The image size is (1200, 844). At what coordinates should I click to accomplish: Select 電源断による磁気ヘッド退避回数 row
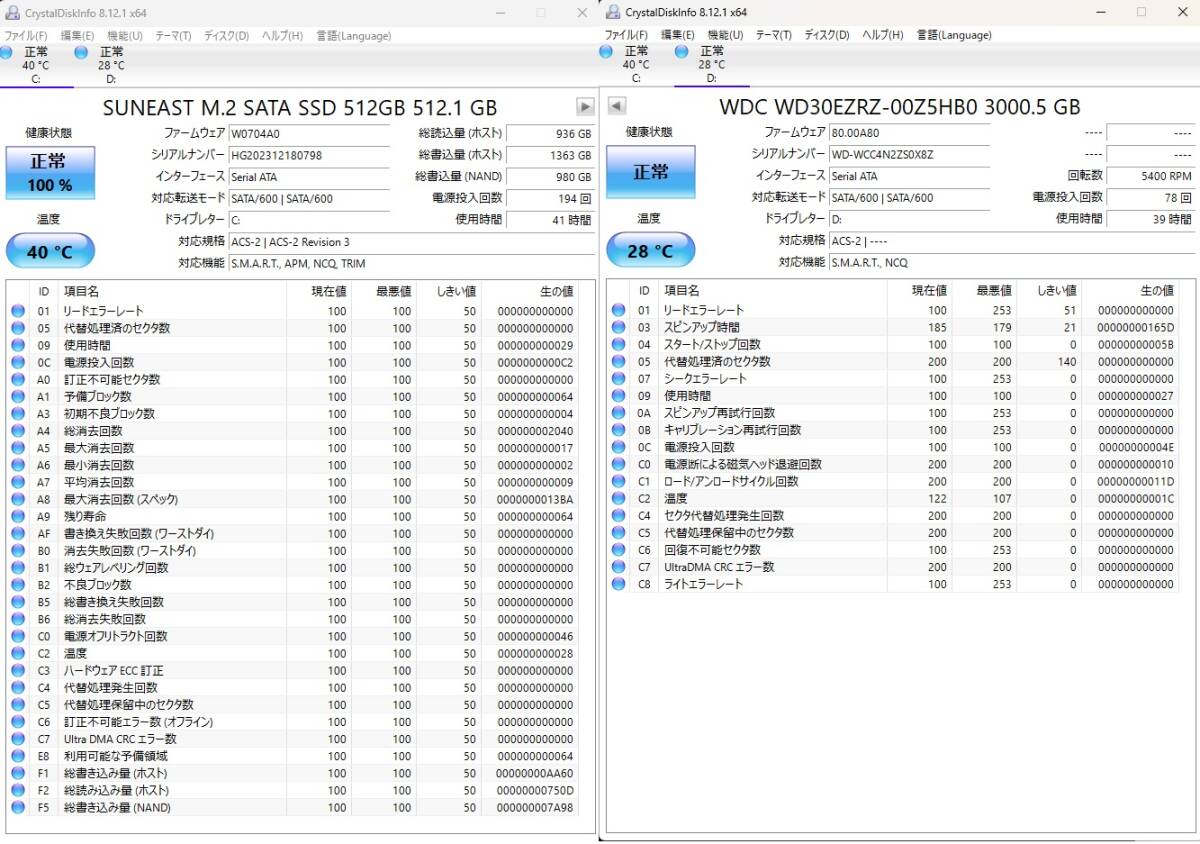point(892,464)
